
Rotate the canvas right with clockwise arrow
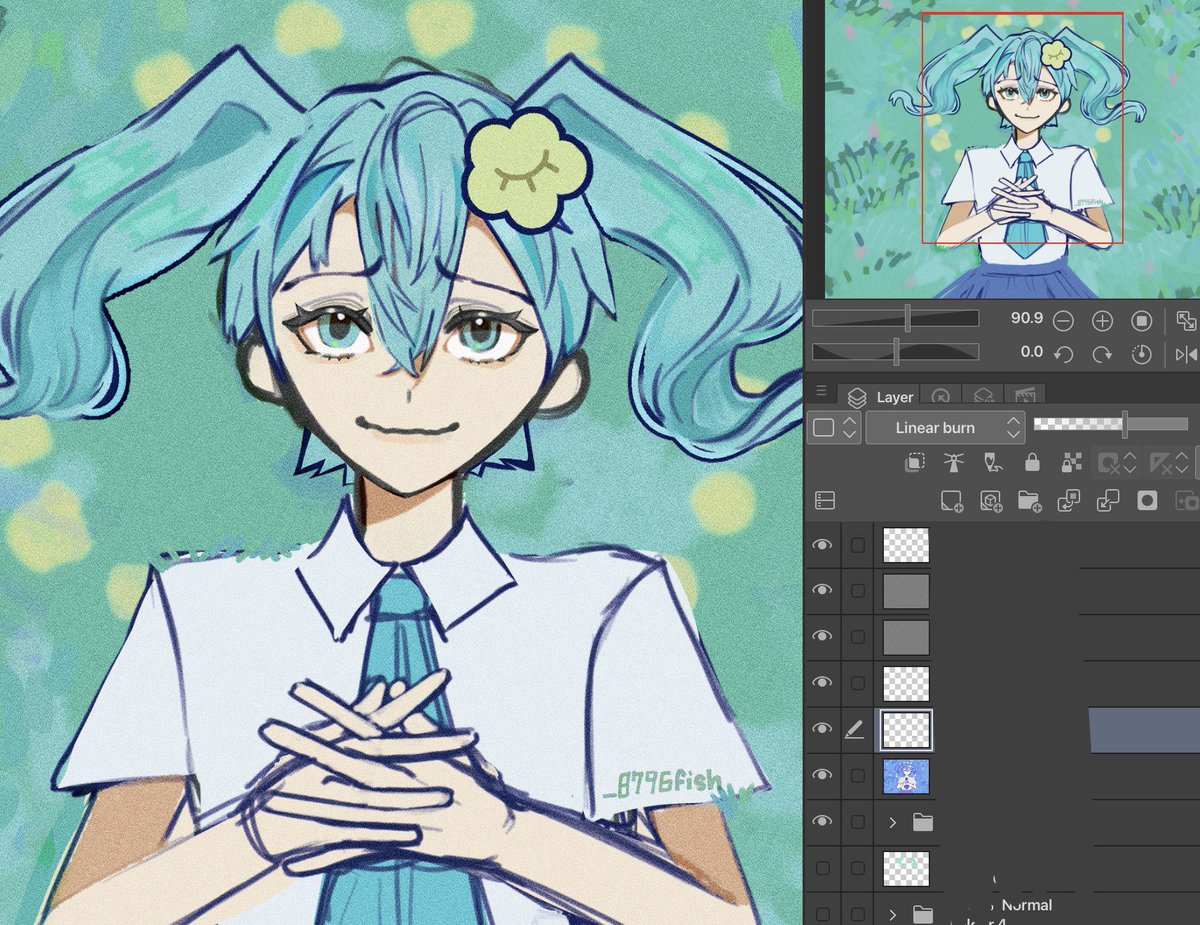pos(1102,354)
